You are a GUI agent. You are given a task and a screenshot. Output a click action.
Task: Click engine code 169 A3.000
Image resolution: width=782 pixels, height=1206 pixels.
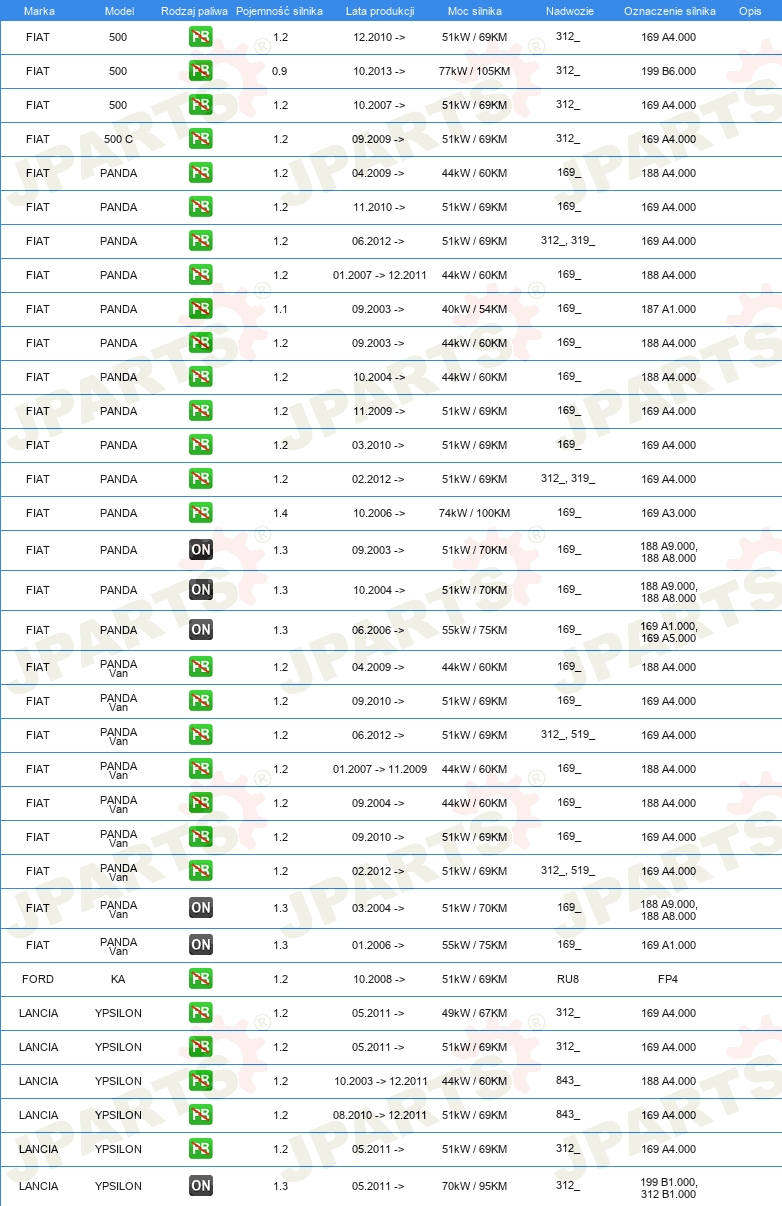point(669,513)
